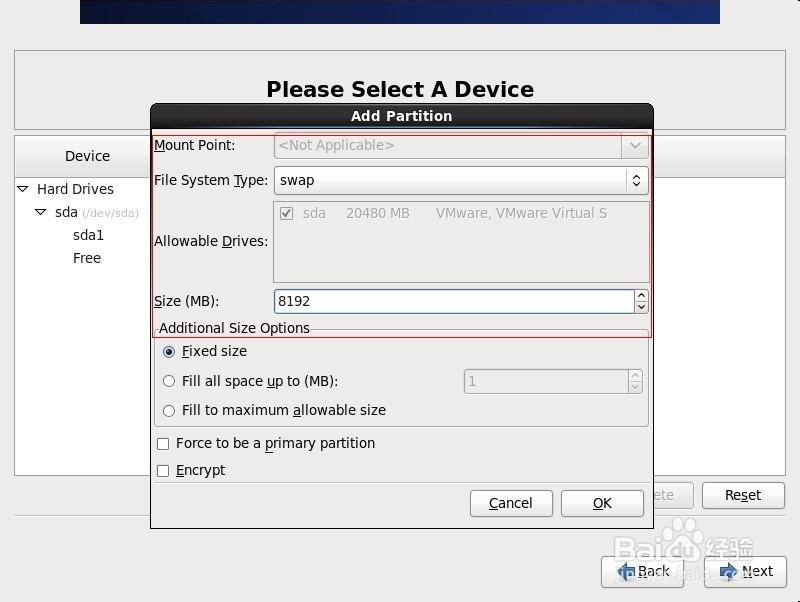Uncheck sda in Allowable Drives
The image size is (800, 602).
point(286,212)
